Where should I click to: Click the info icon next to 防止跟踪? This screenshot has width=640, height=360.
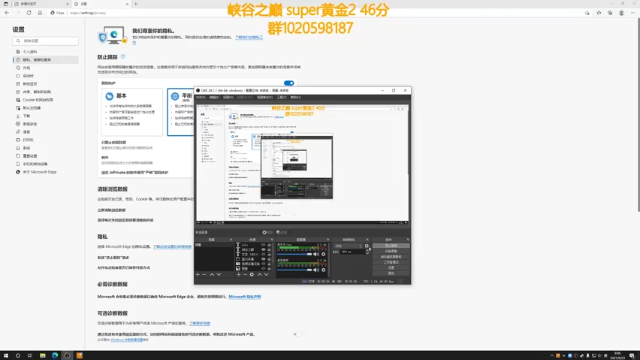coord(123,57)
